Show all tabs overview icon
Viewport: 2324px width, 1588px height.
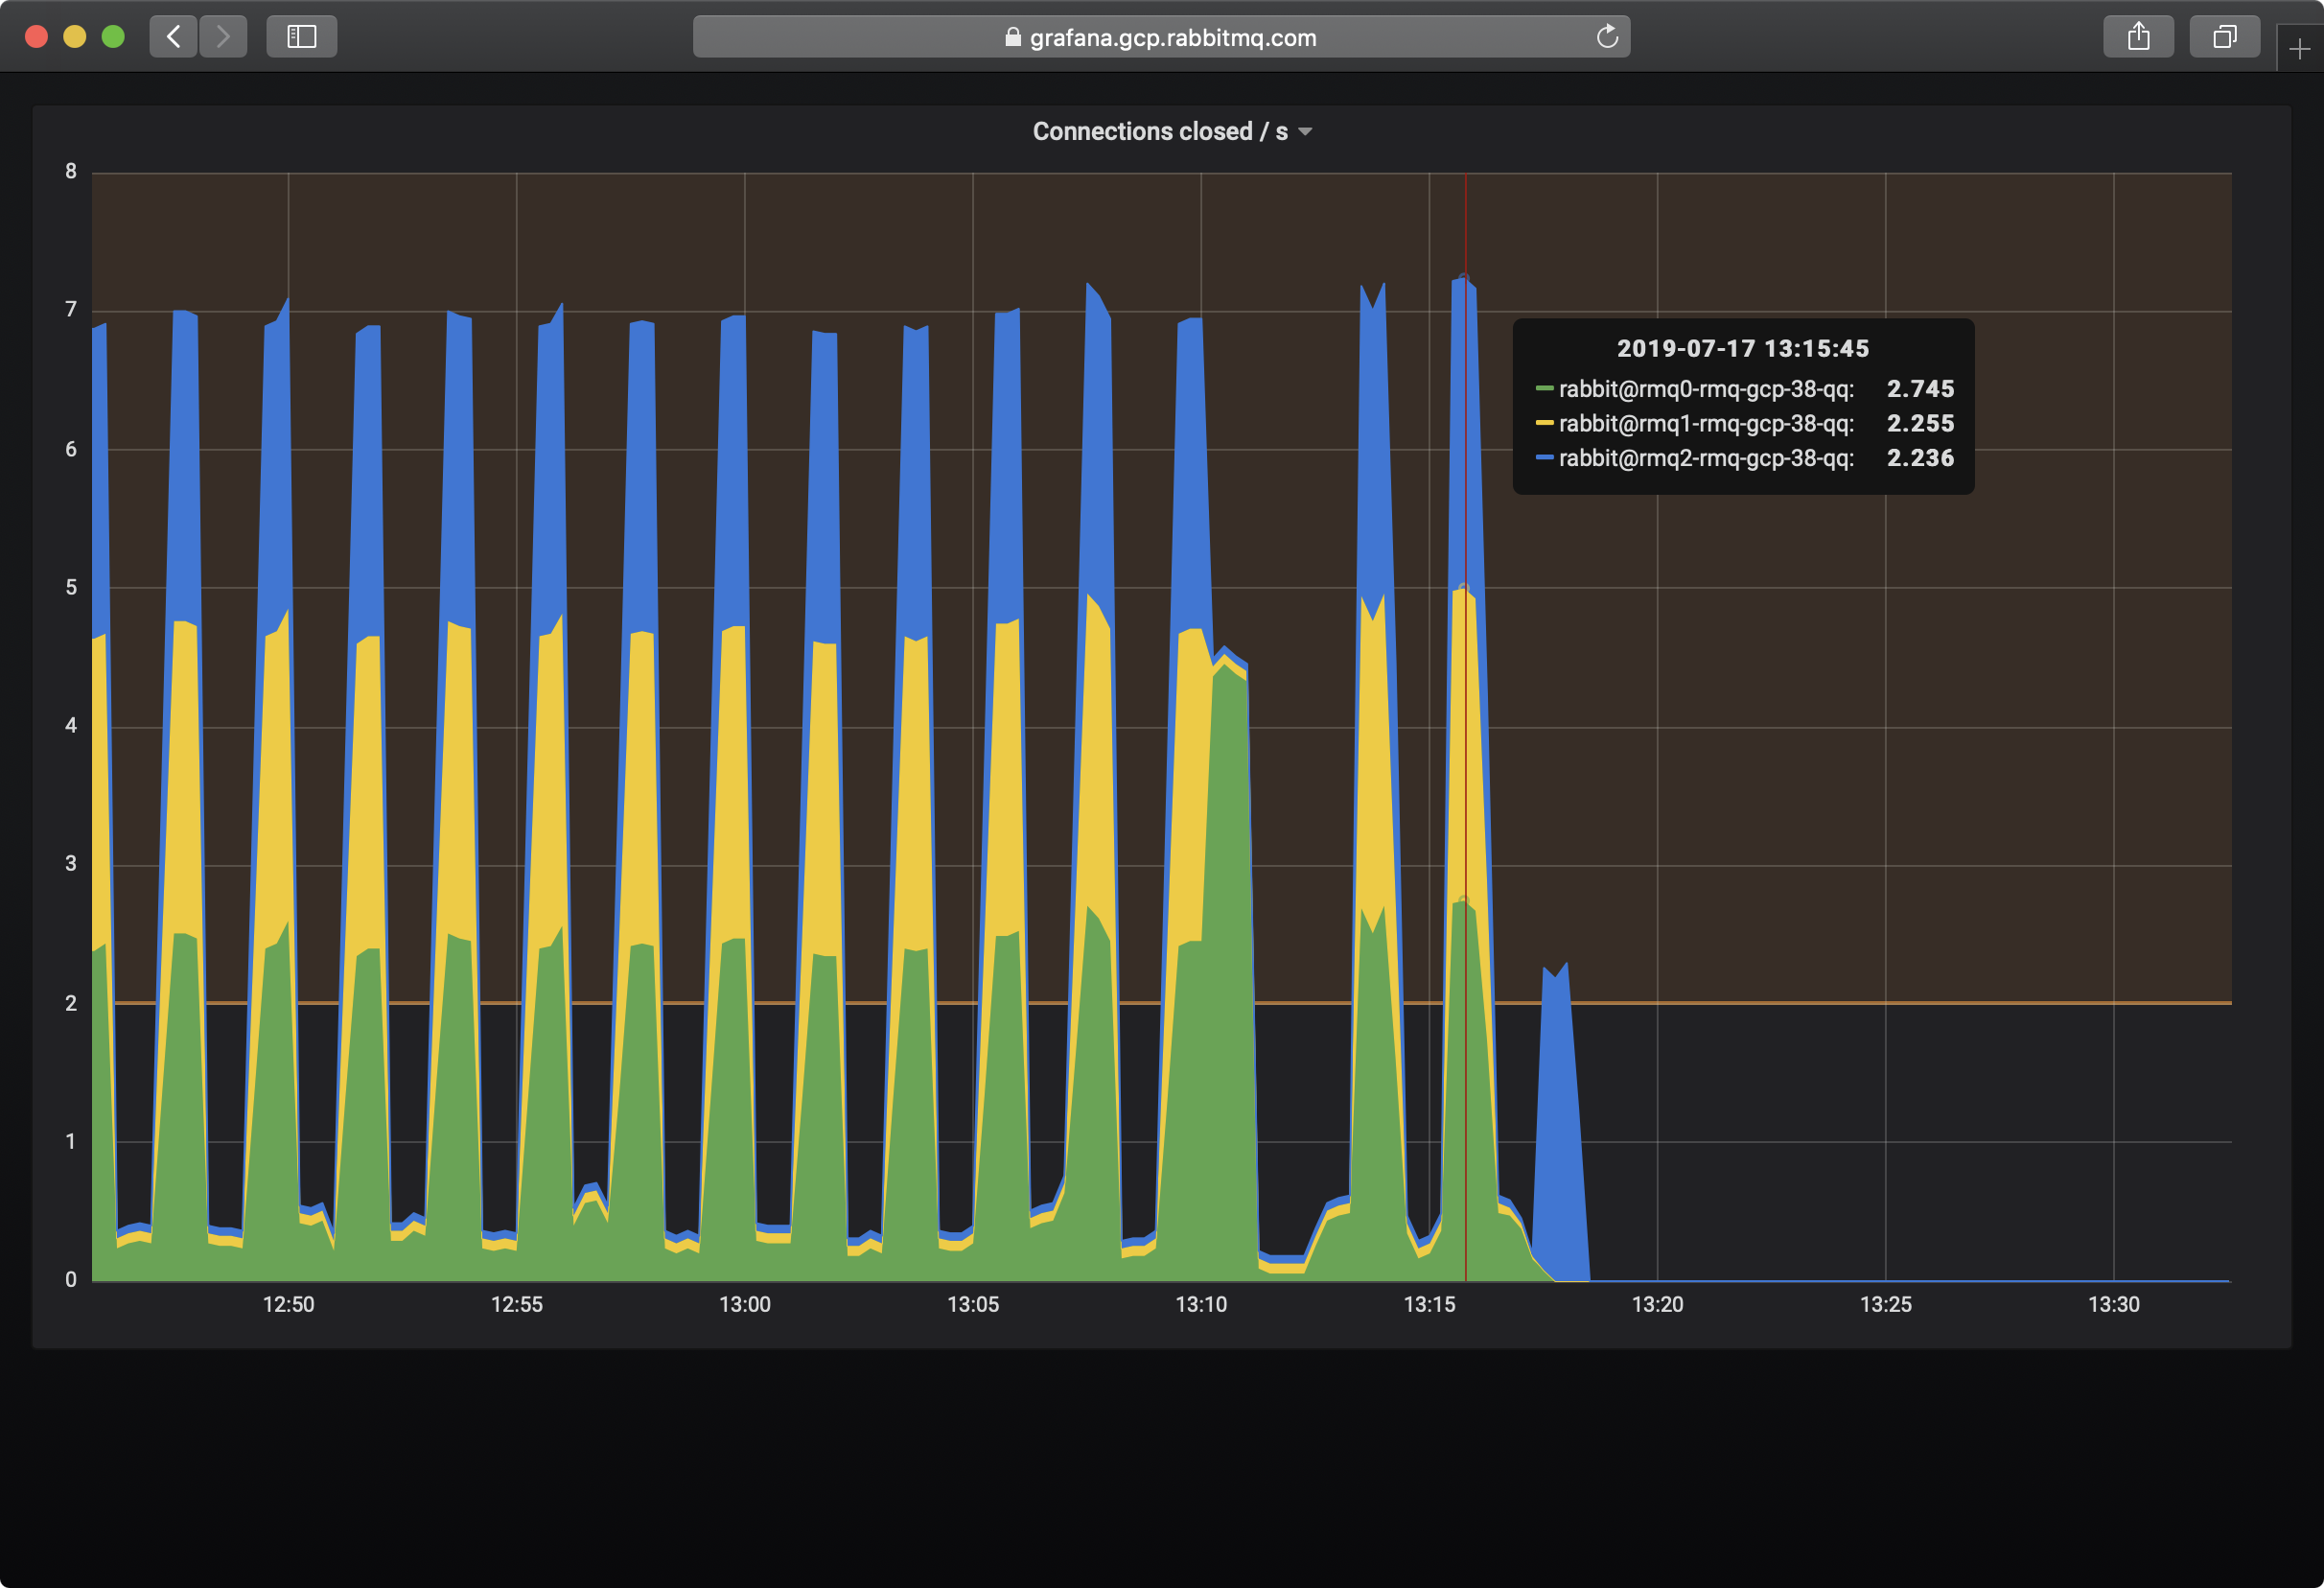[2224, 37]
